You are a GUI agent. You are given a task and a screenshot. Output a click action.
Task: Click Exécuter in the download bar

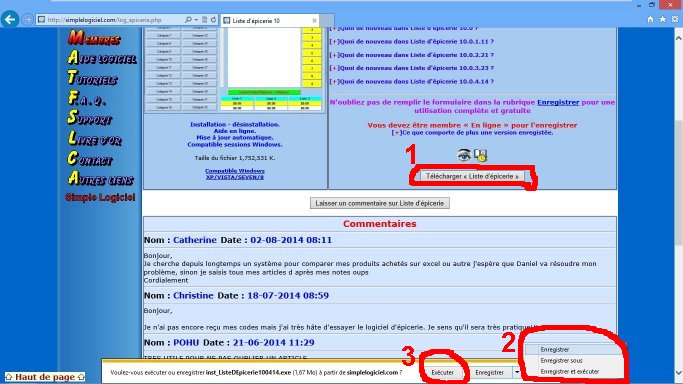pyautogui.click(x=442, y=373)
